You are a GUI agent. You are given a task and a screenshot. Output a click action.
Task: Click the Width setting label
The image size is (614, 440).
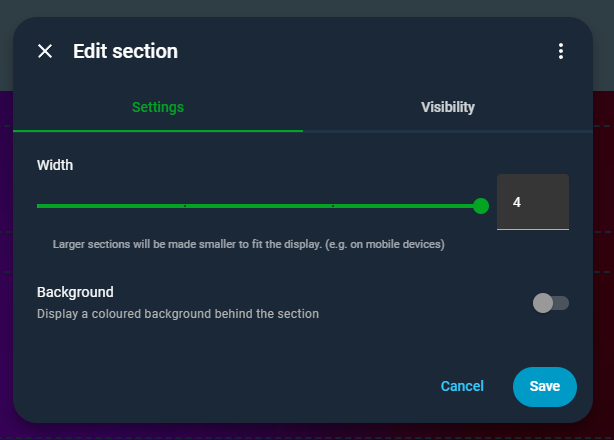55,165
